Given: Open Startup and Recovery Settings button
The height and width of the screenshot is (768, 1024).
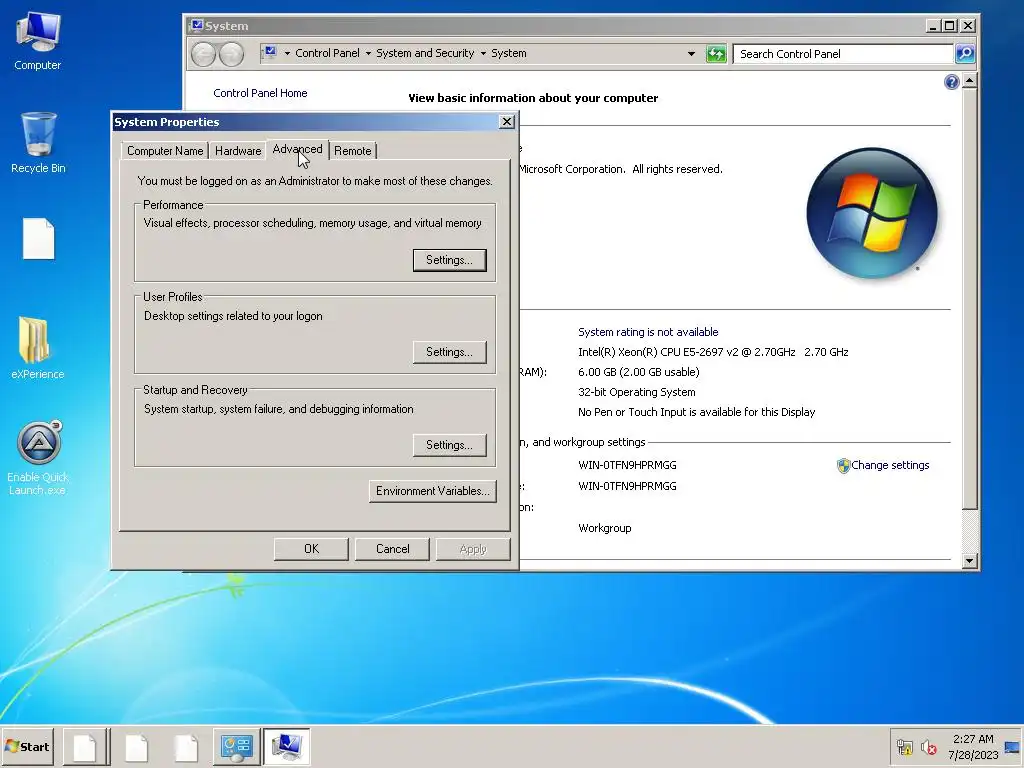Looking at the screenshot, I should pos(449,445).
